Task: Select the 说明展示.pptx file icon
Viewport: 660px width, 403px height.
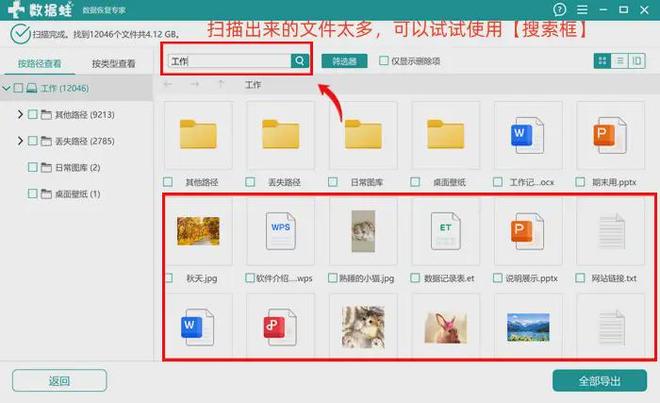Action: 527,231
